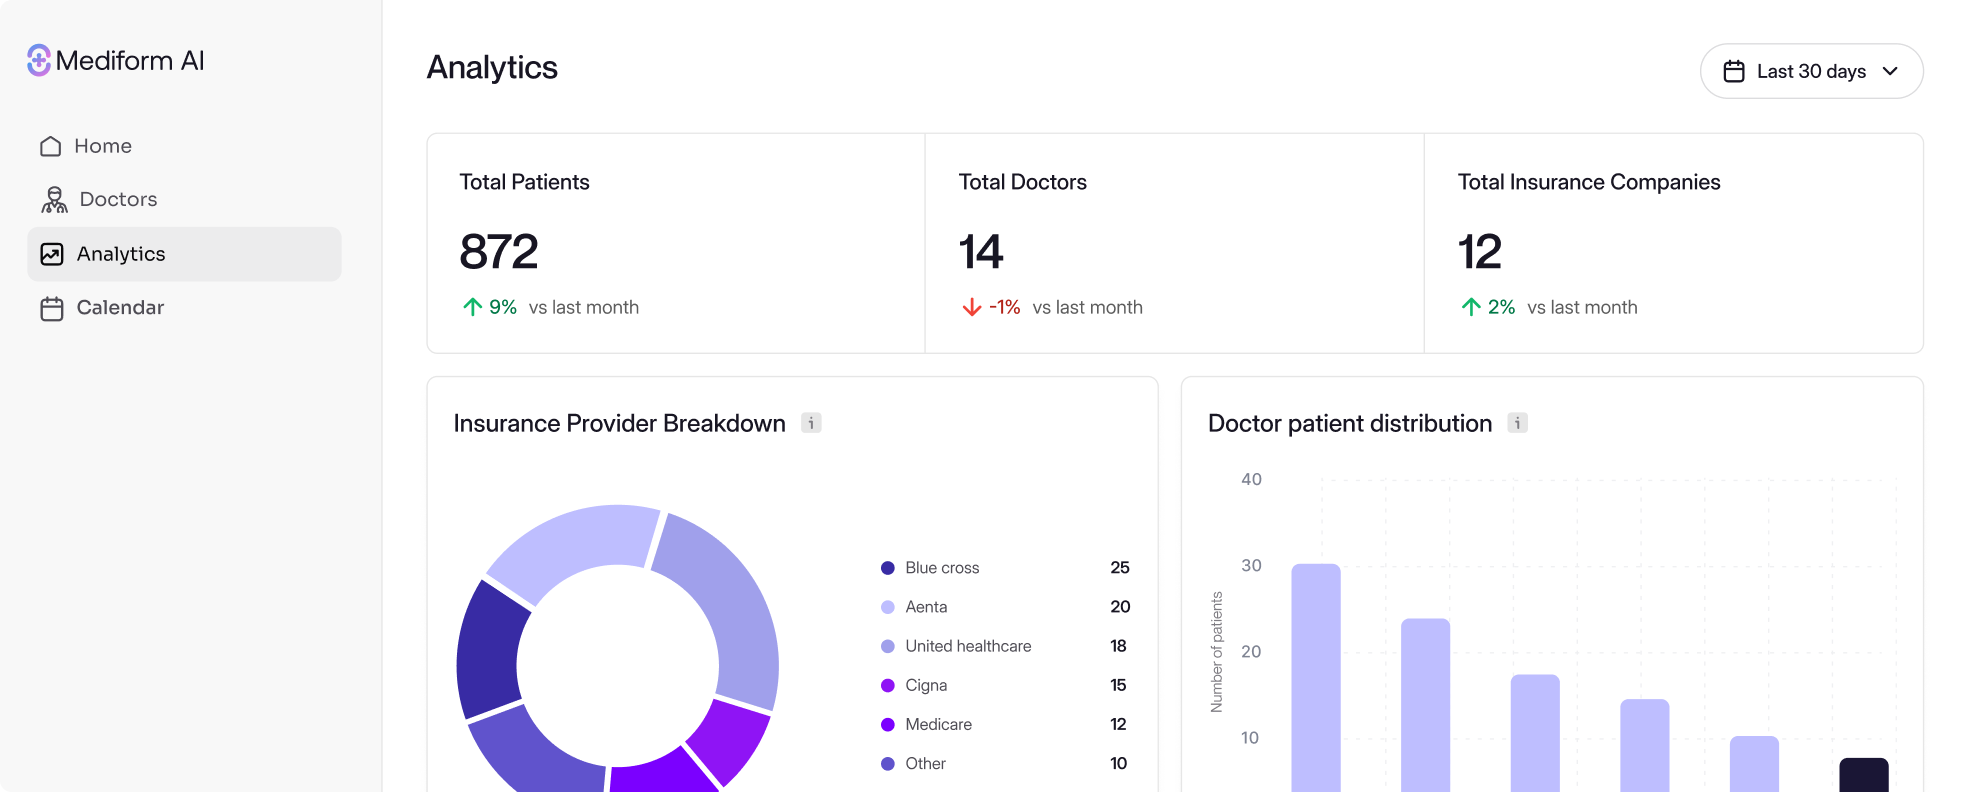Click the Aenta legend color dot
1968x792 pixels.
887,607
